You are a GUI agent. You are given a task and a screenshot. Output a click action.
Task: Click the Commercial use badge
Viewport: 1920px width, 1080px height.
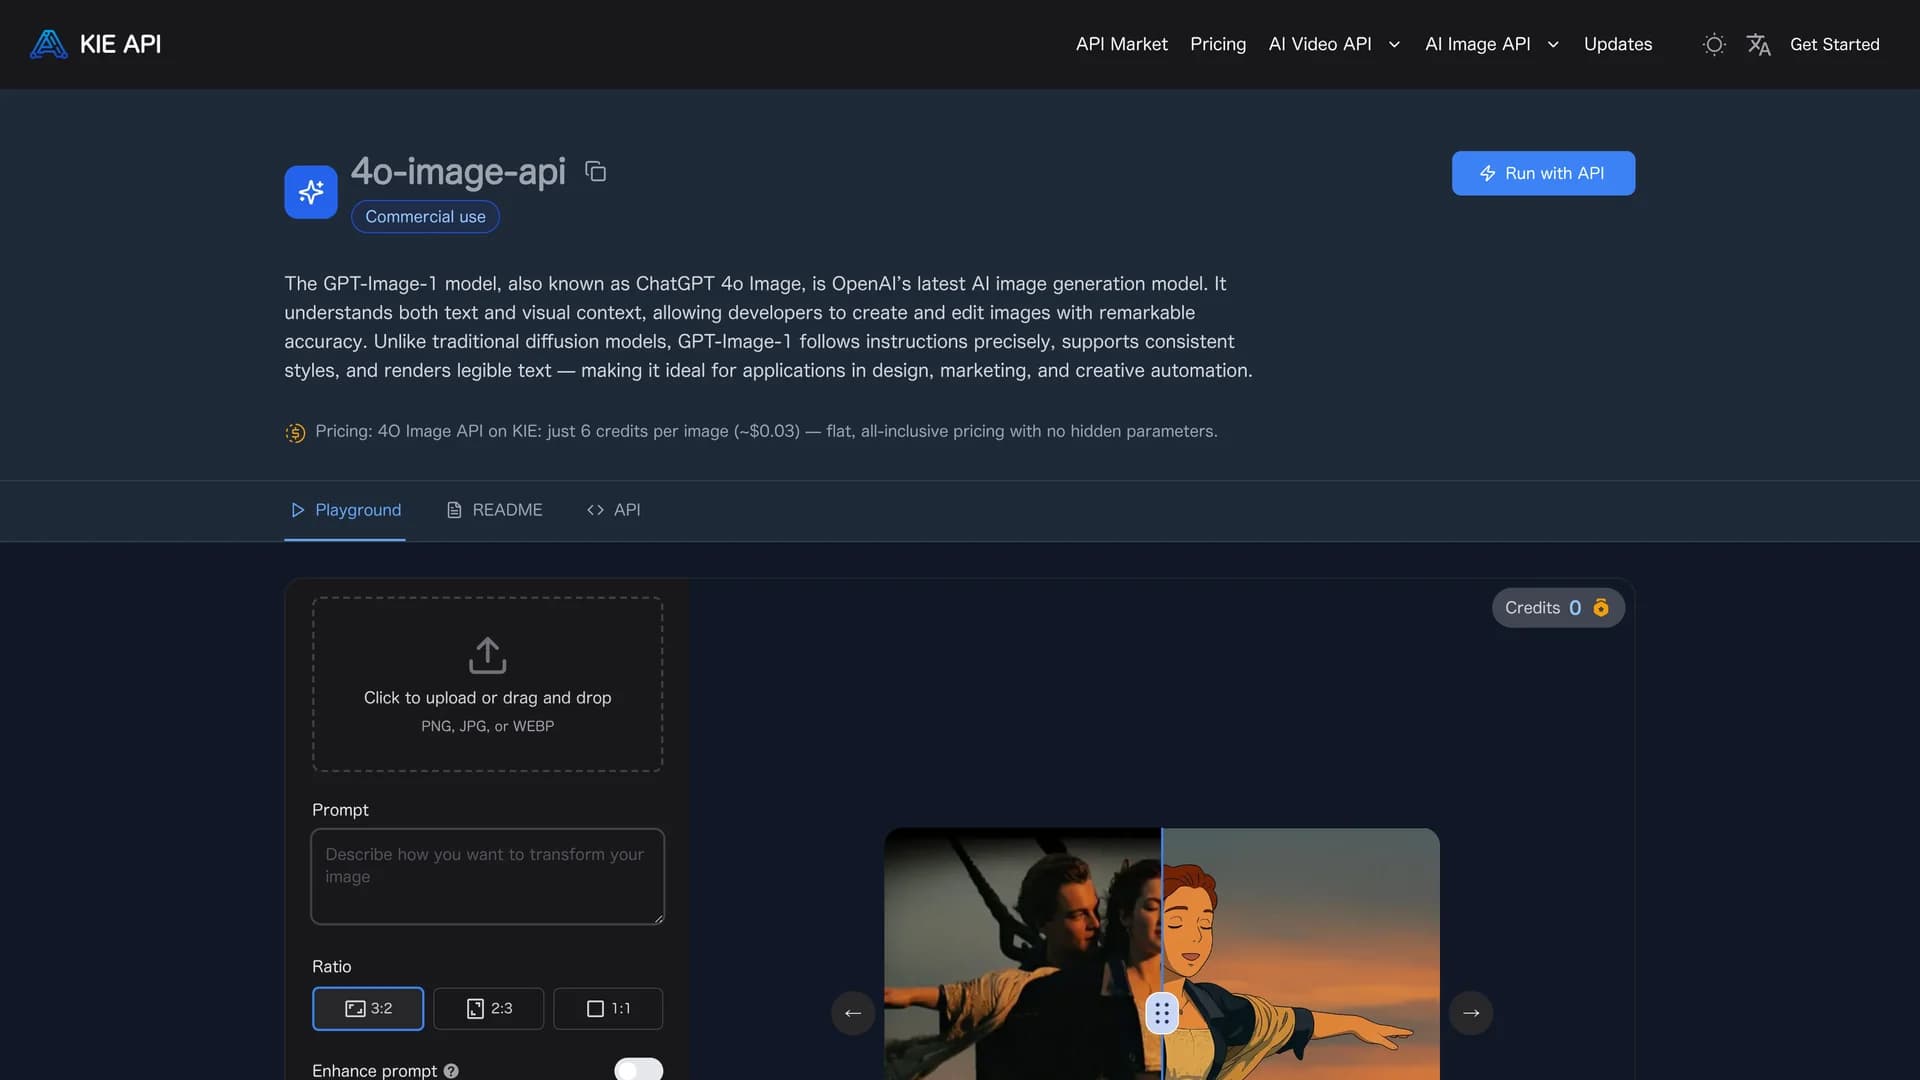tap(425, 216)
